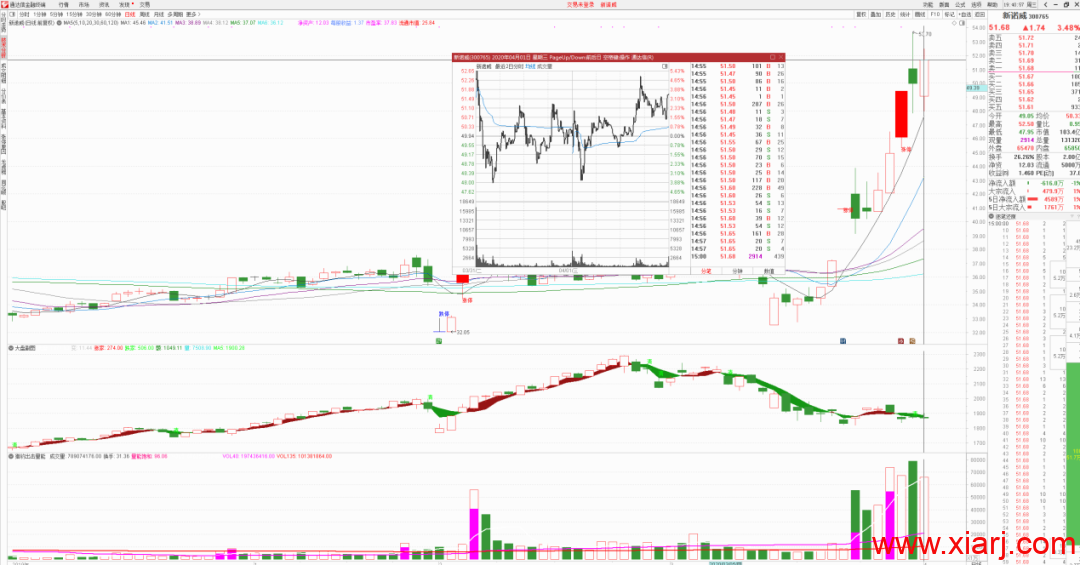This screenshot has height=565, width=1080.
Task: Select the 日线 daily chart tab
Action: [130, 14]
